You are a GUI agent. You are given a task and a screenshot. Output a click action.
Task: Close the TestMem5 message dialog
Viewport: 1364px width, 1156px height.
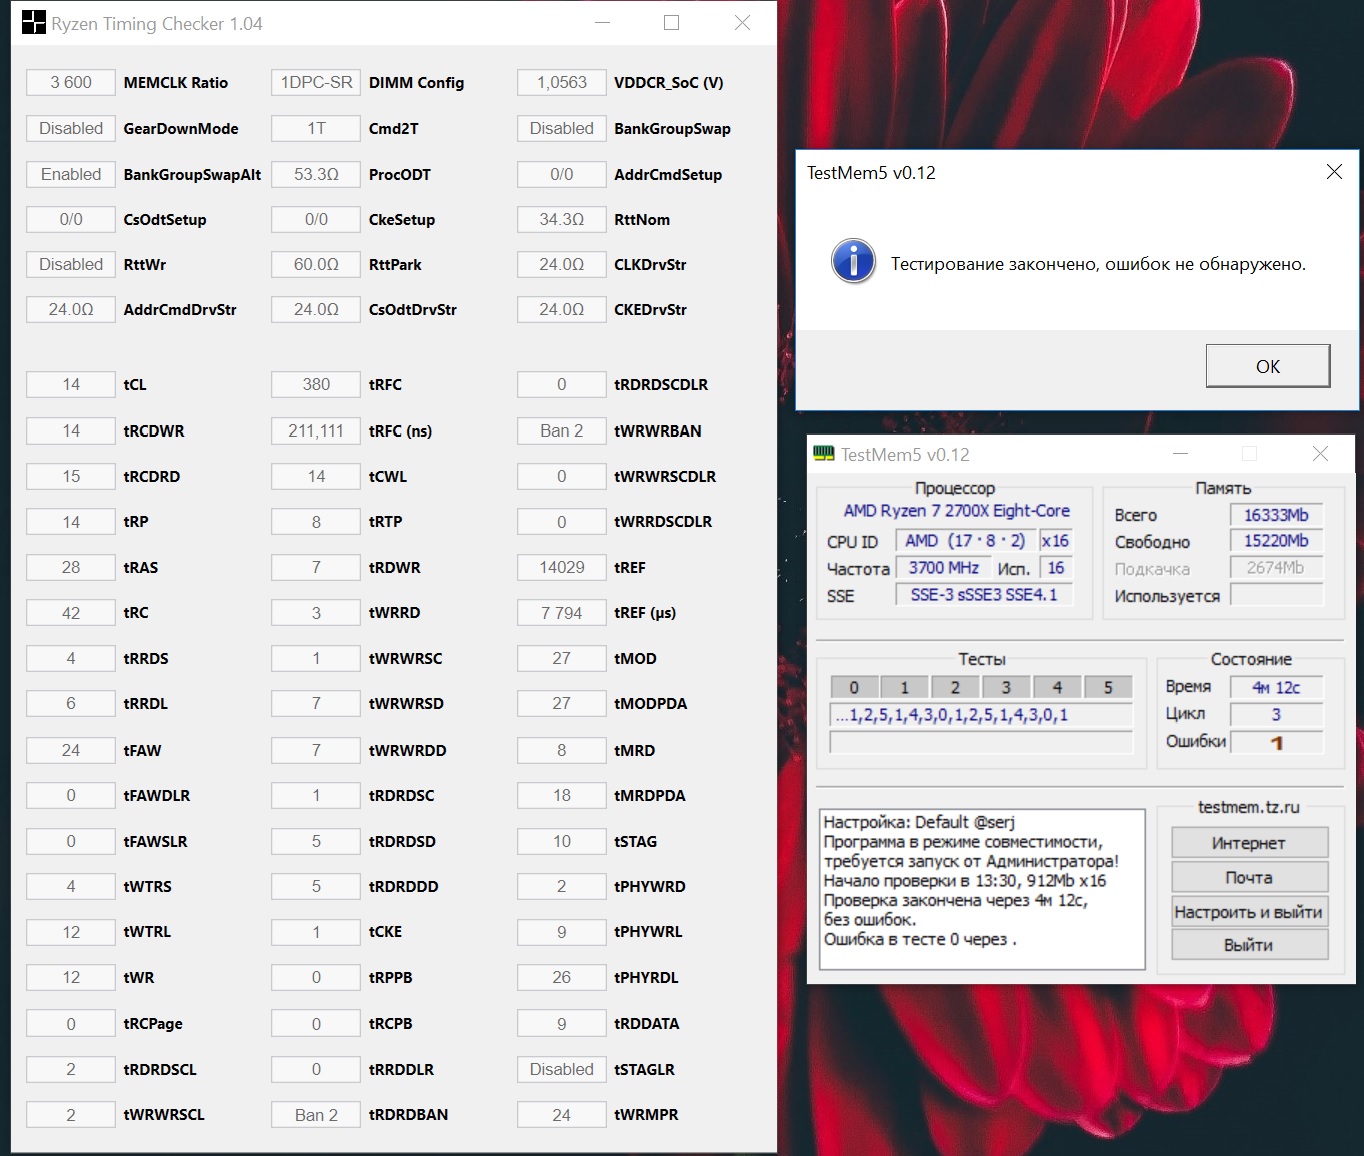pos(1334,172)
